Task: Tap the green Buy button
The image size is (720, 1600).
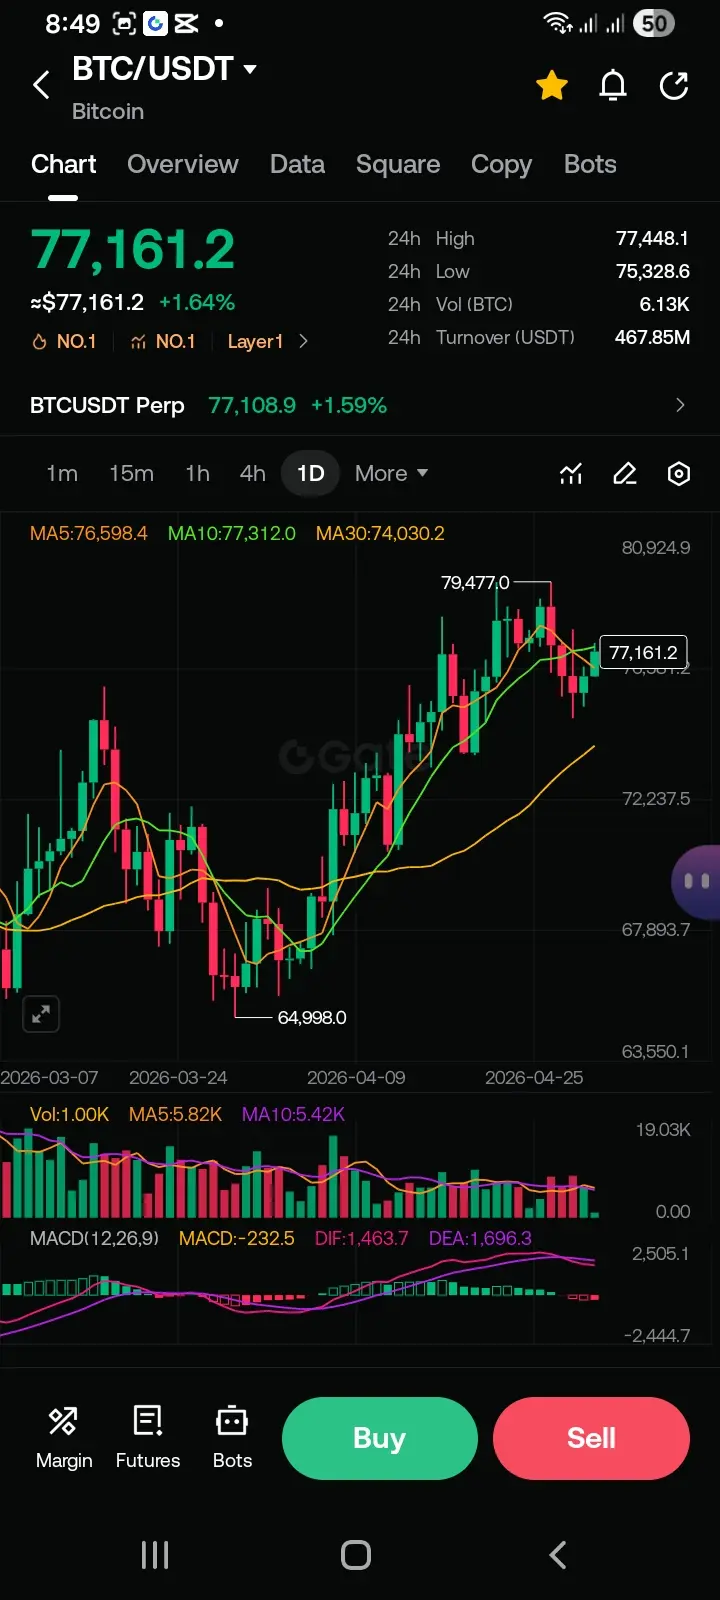Action: (x=380, y=1438)
